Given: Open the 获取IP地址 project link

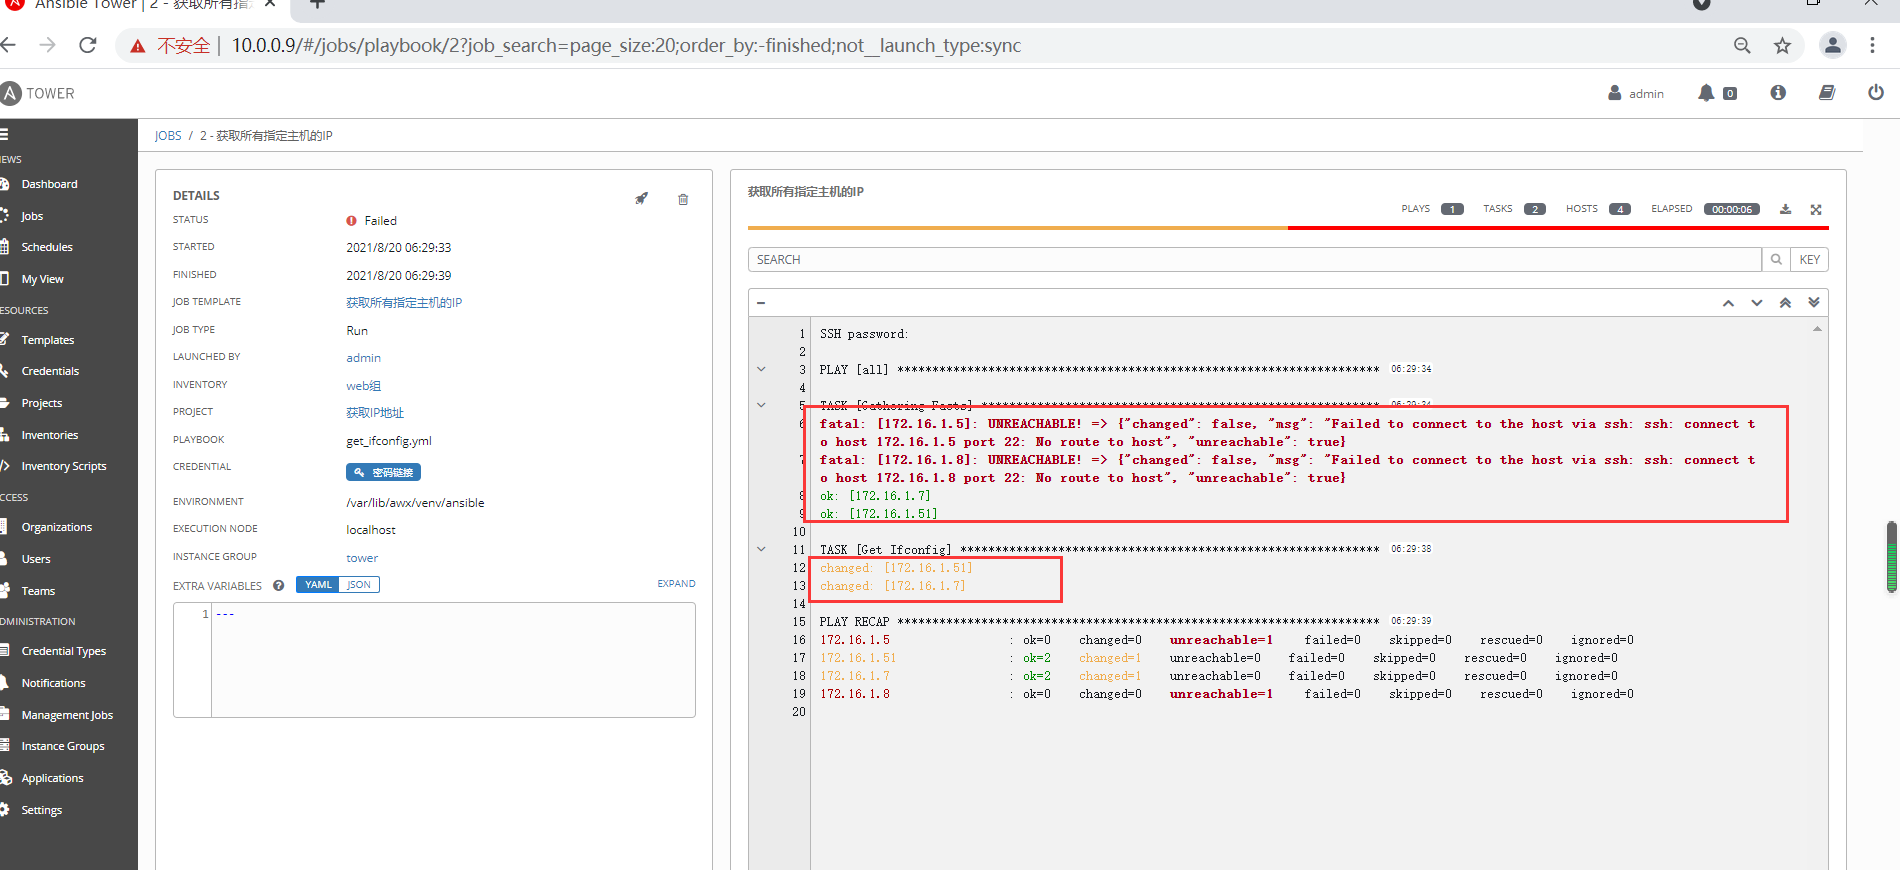Looking at the screenshot, I should [x=375, y=413].
